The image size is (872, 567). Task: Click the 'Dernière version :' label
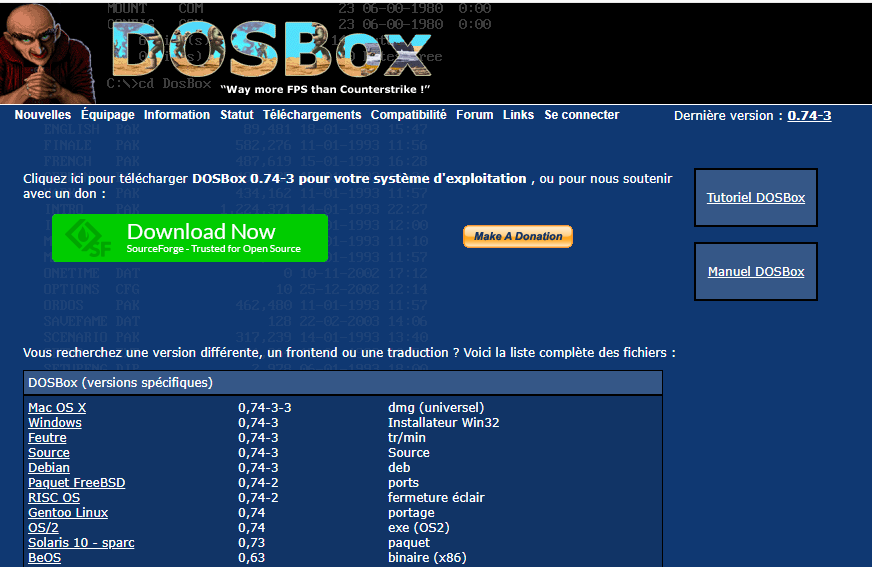[729, 116]
